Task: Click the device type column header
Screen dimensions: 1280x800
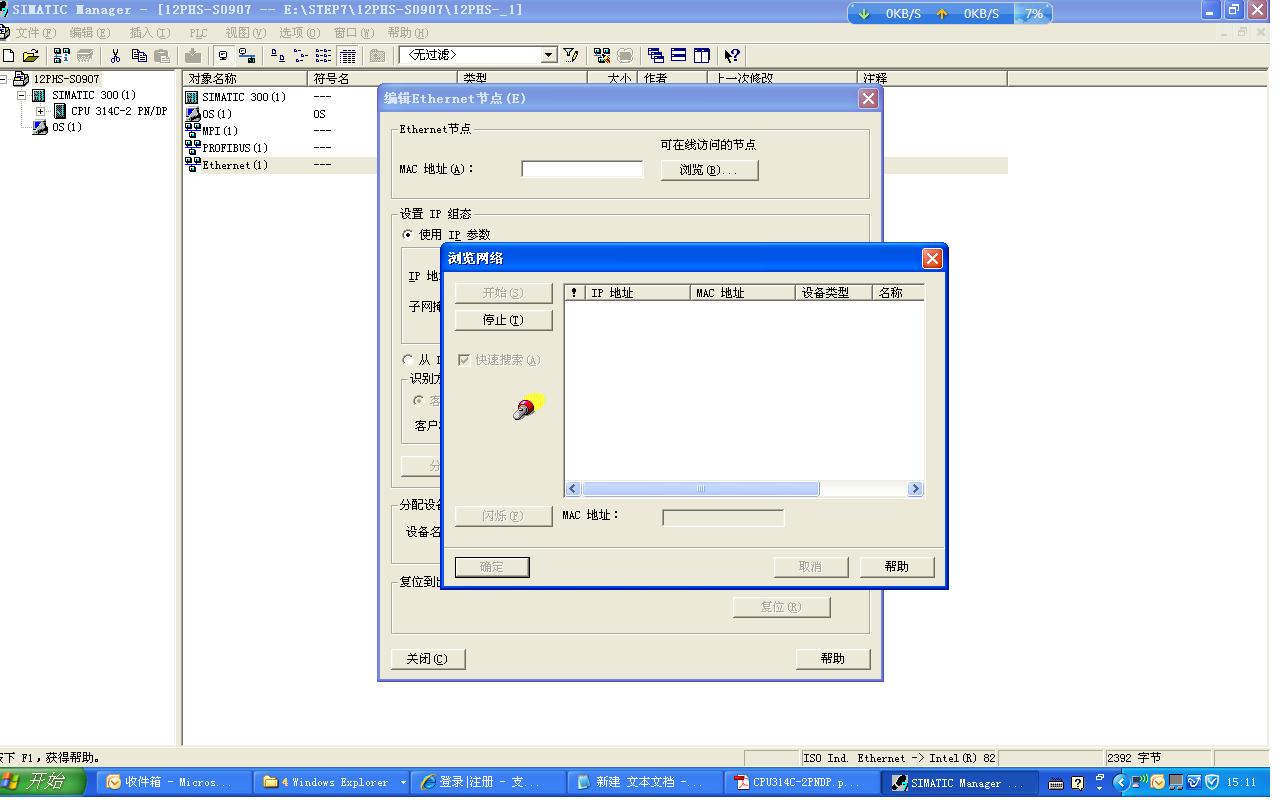Action: point(835,293)
